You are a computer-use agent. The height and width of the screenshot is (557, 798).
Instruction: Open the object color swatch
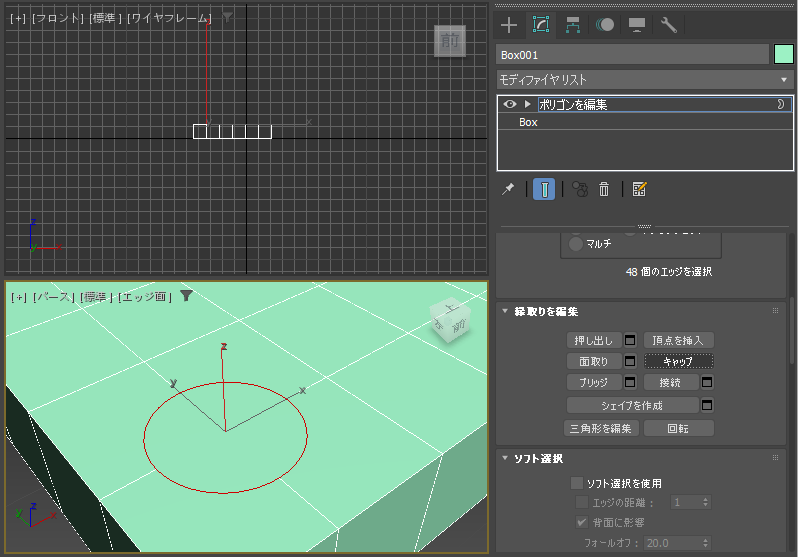click(x=784, y=54)
